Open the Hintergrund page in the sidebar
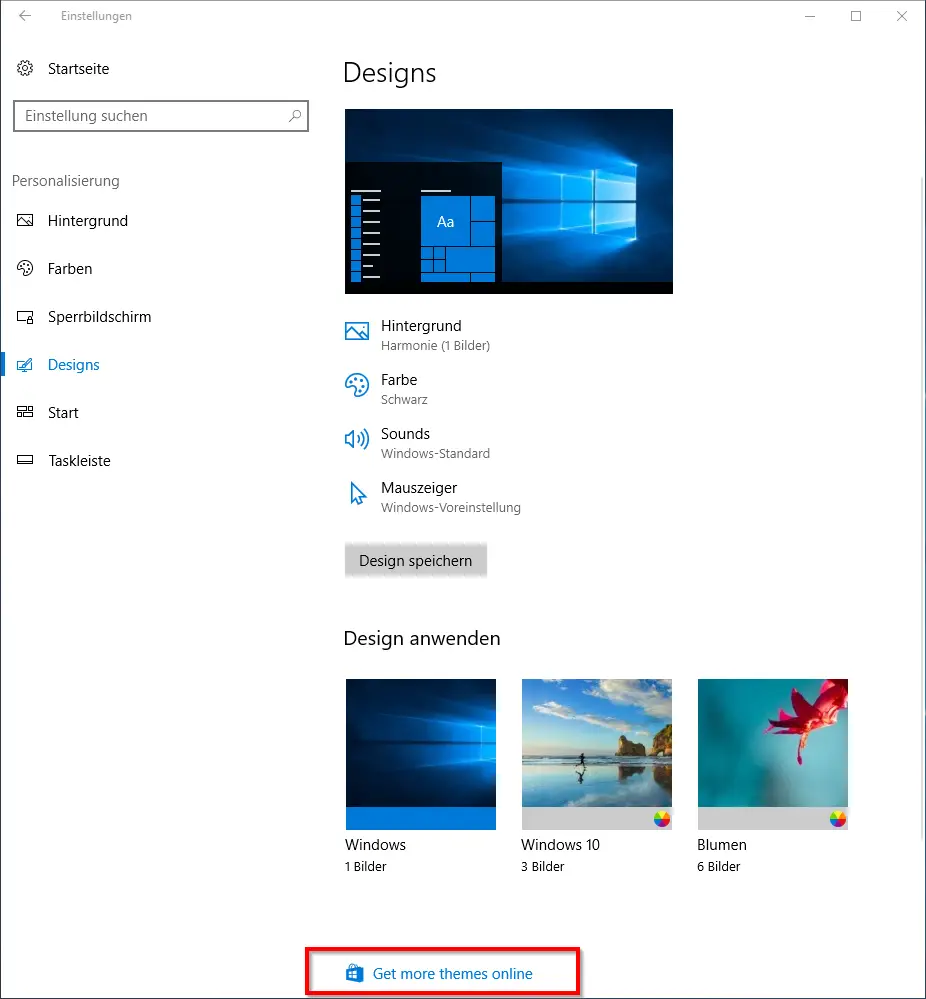 pos(88,220)
